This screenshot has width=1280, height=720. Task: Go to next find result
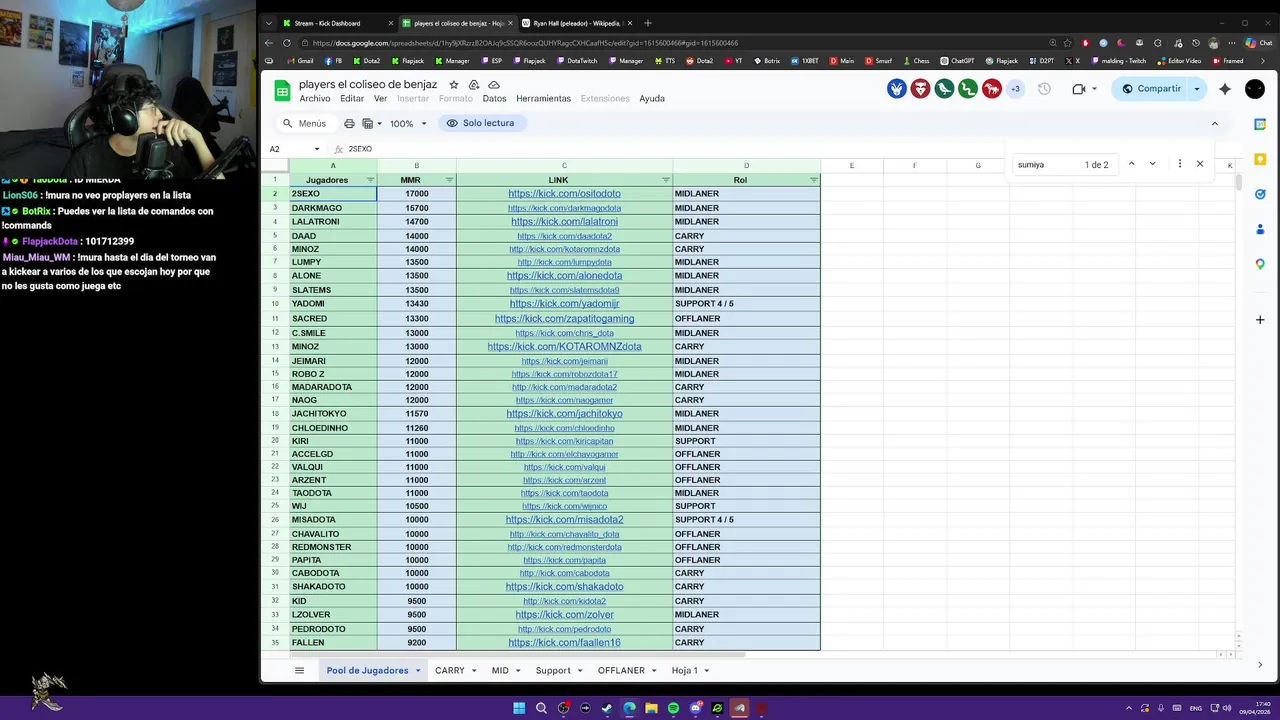click(x=1152, y=164)
